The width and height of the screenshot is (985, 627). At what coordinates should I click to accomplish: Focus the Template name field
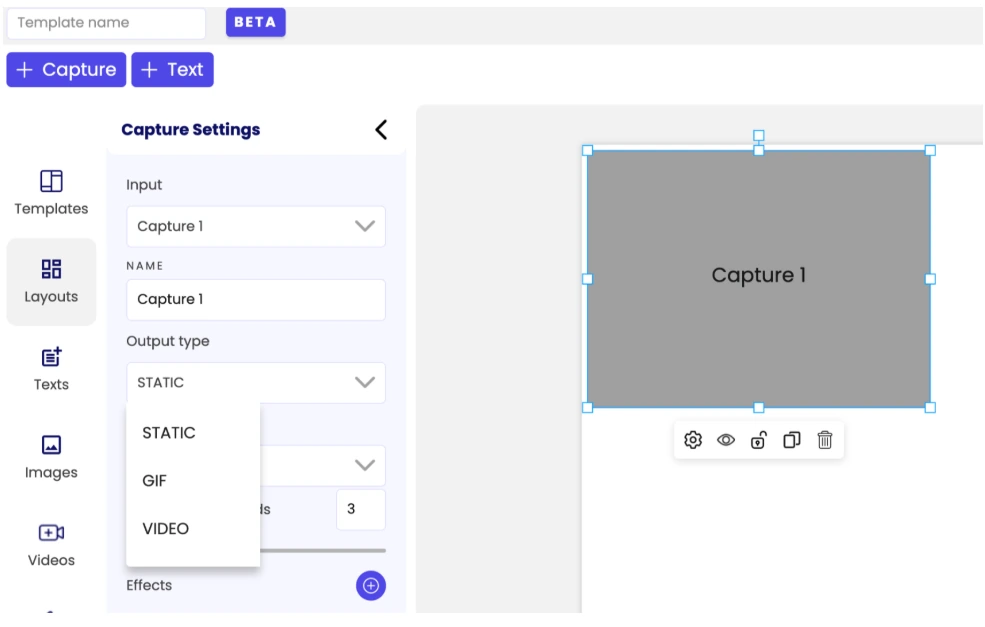point(106,23)
